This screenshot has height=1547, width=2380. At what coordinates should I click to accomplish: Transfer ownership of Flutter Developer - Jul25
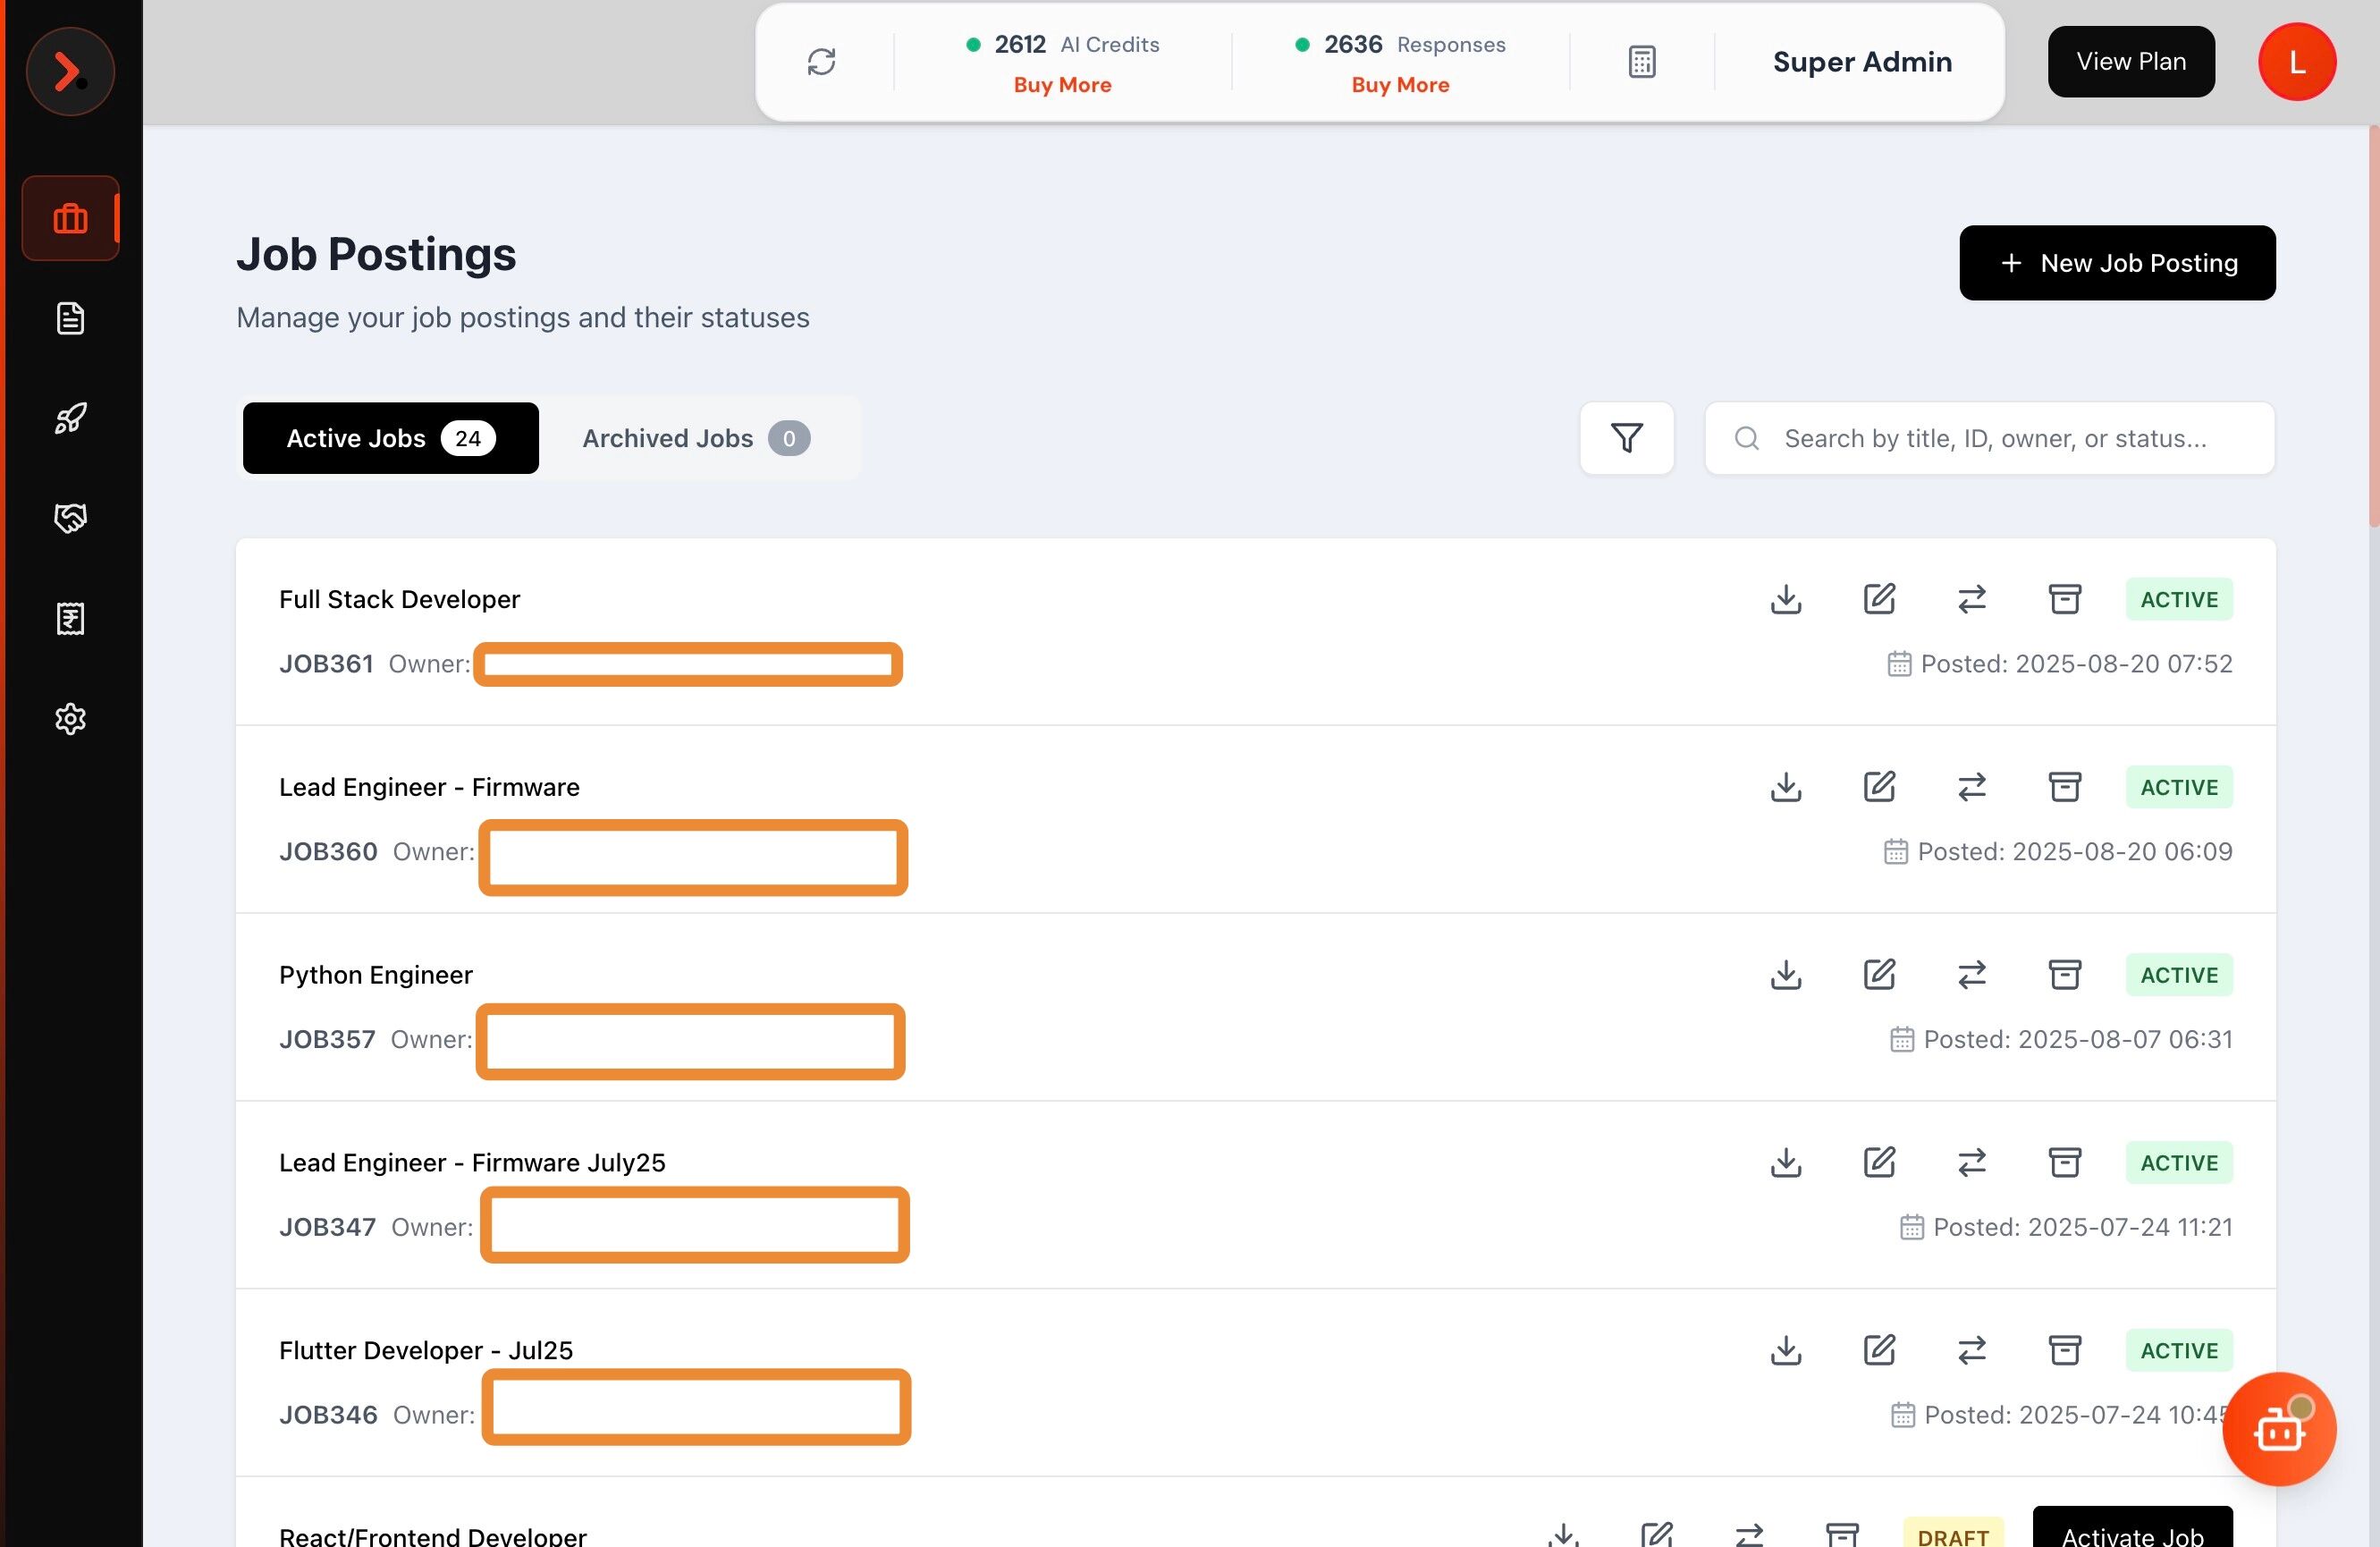point(1971,1350)
